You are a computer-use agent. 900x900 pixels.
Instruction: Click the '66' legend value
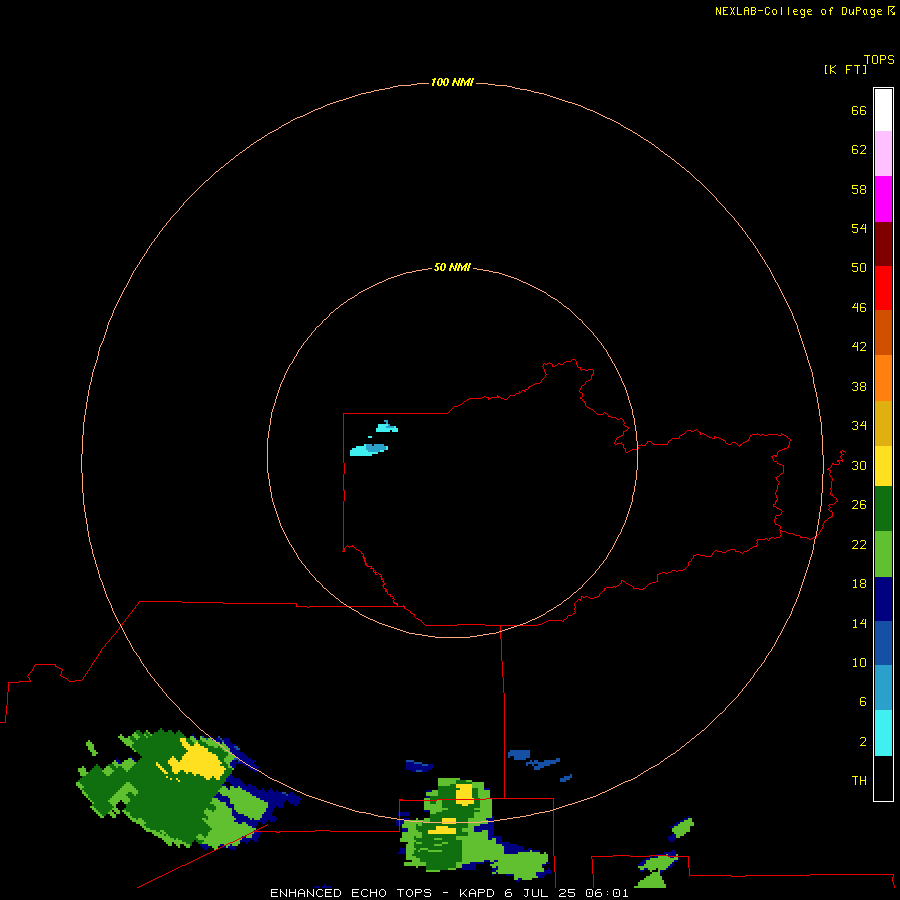(859, 110)
